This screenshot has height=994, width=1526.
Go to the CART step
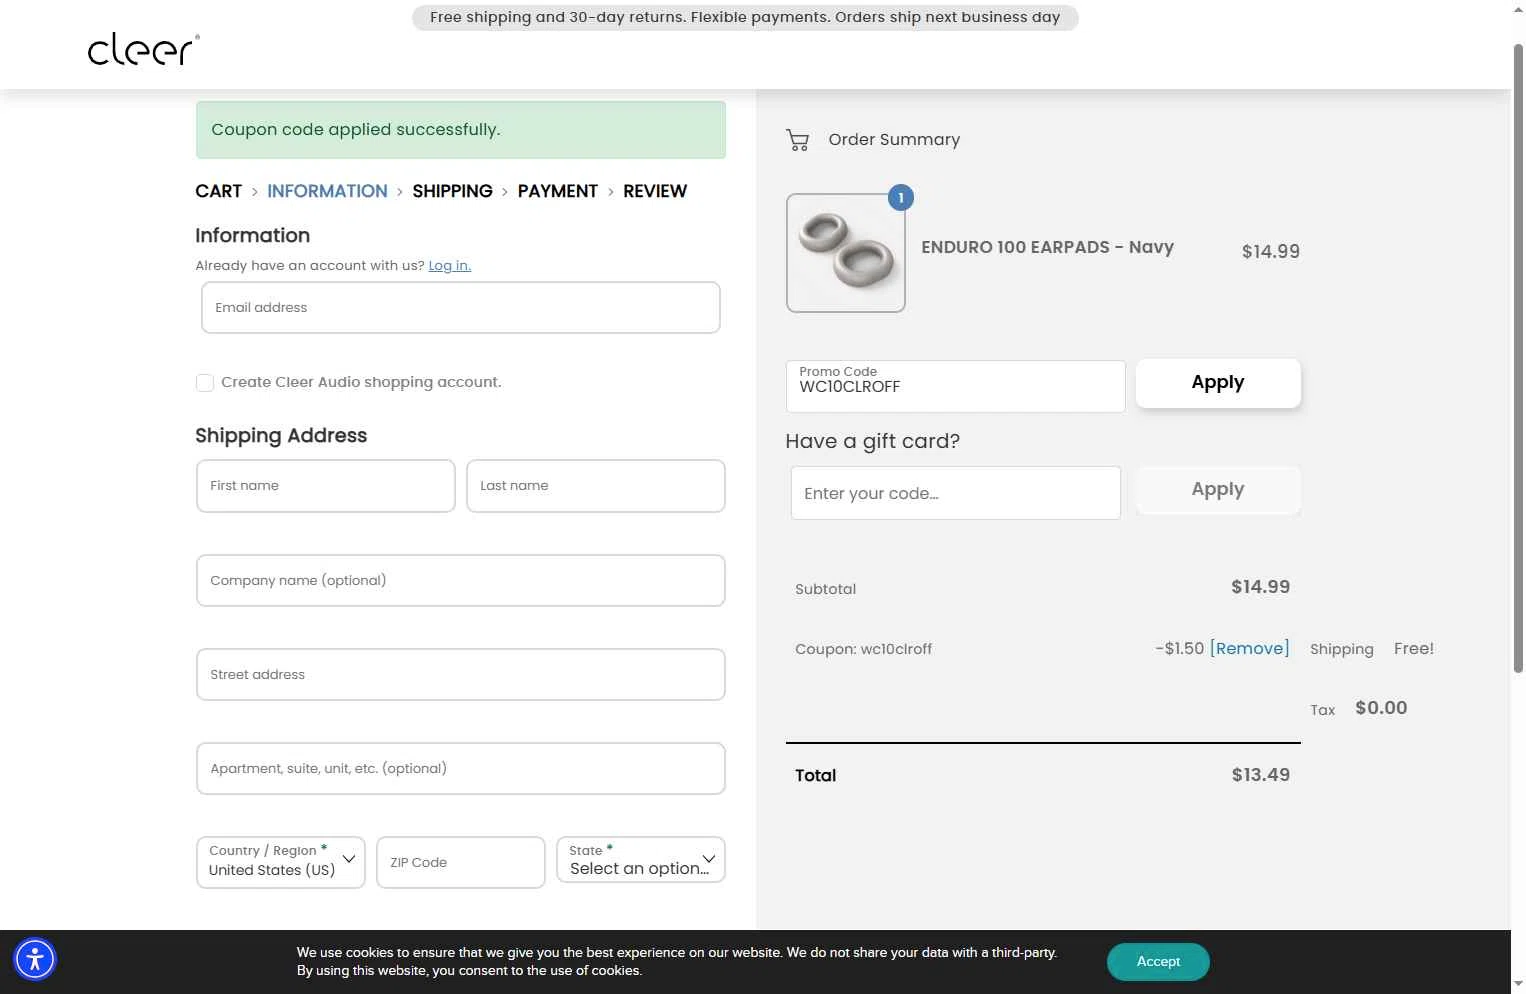click(218, 191)
